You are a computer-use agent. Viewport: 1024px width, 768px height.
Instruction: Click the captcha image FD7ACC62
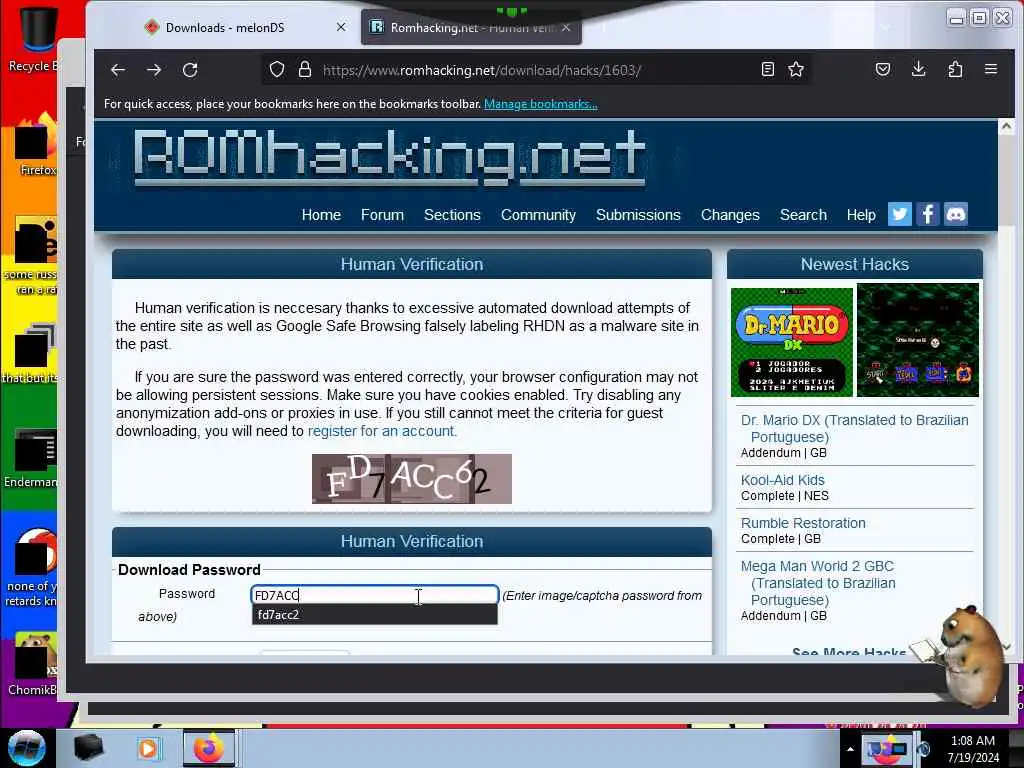click(x=411, y=479)
